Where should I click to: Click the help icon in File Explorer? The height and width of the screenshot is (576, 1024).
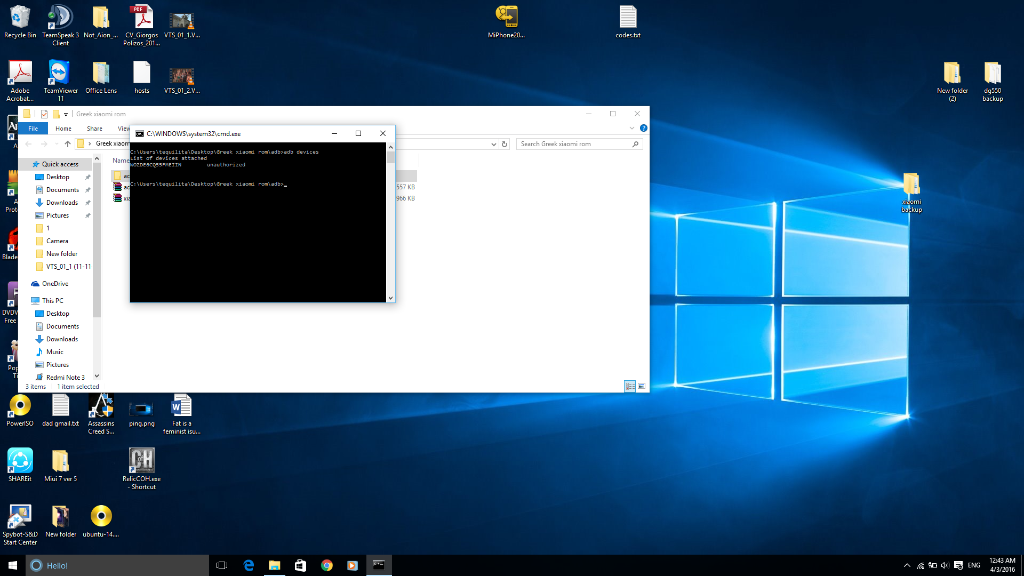pyautogui.click(x=643, y=128)
